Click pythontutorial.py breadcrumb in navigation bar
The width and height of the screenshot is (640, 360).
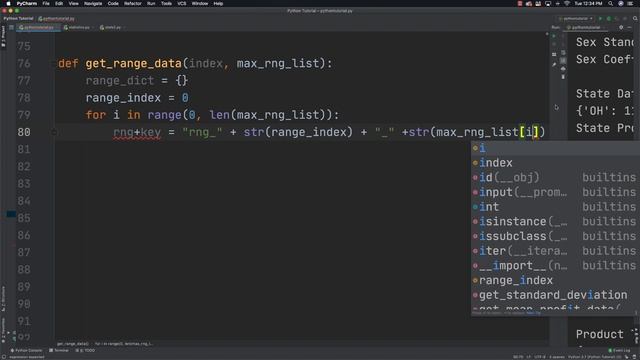click(x=57, y=18)
